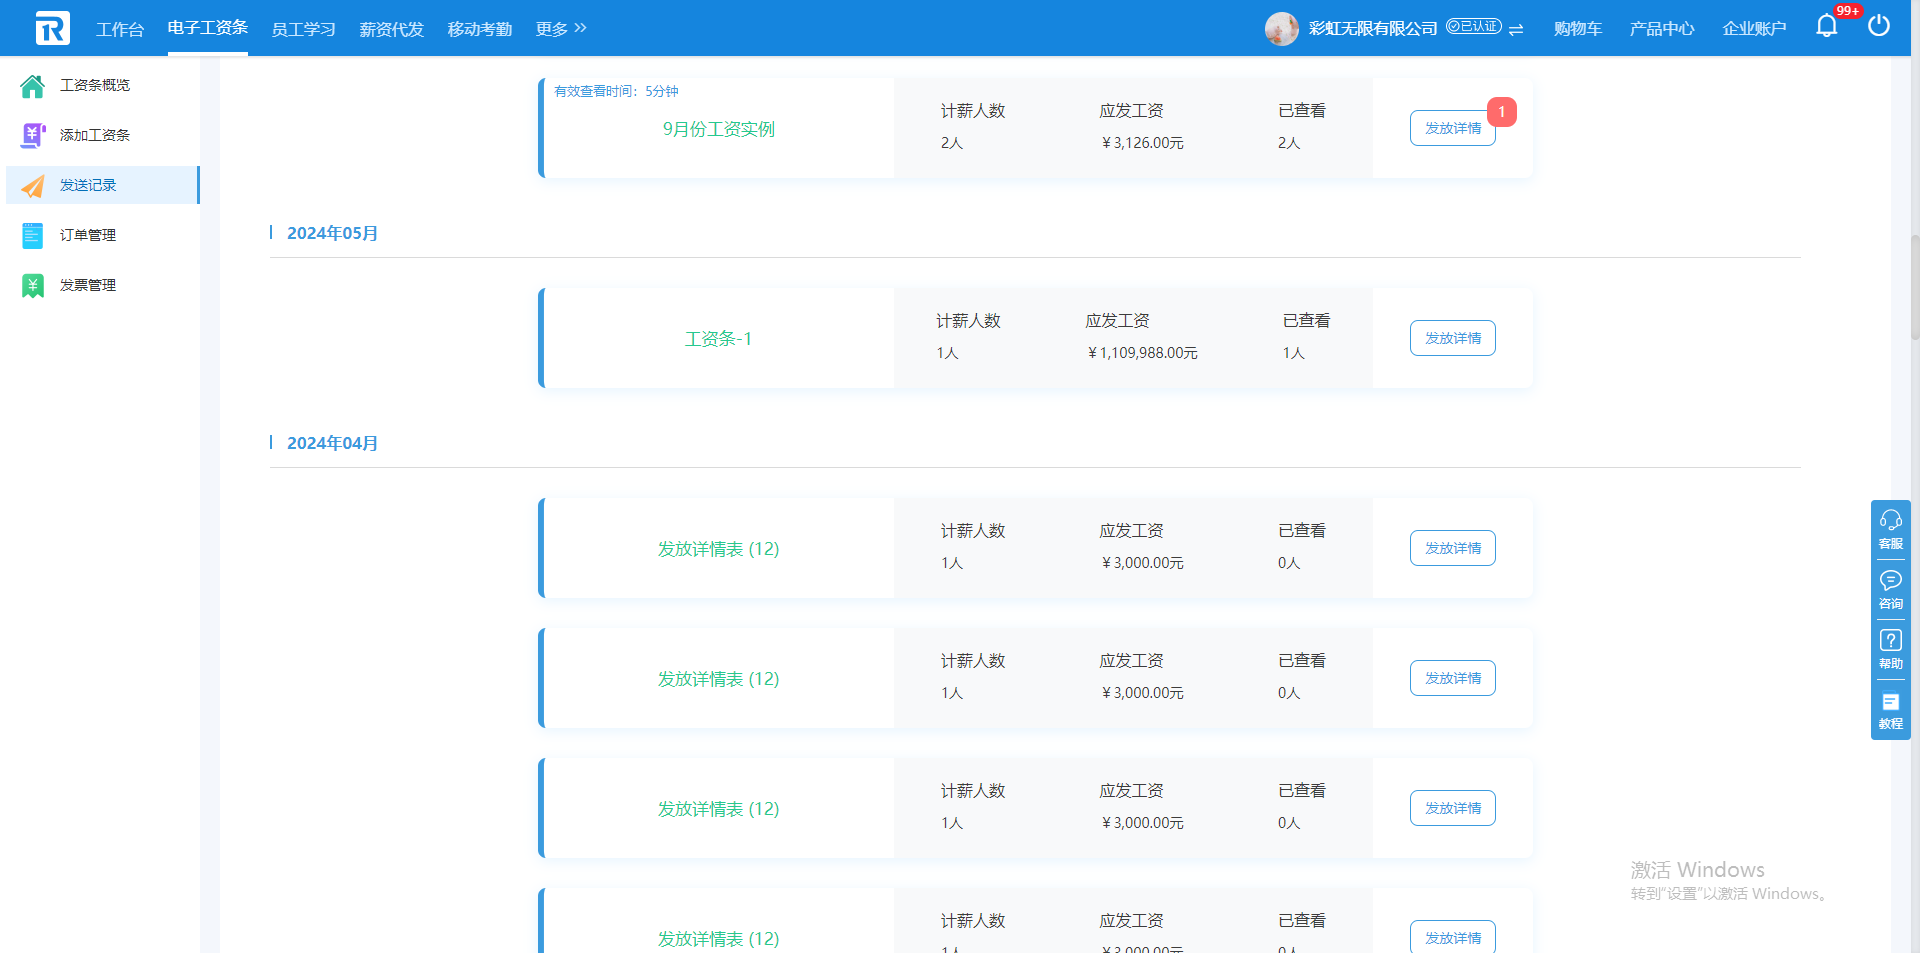The height and width of the screenshot is (953, 1920).
Task: Click the company avatar picture
Action: tap(1281, 28)
